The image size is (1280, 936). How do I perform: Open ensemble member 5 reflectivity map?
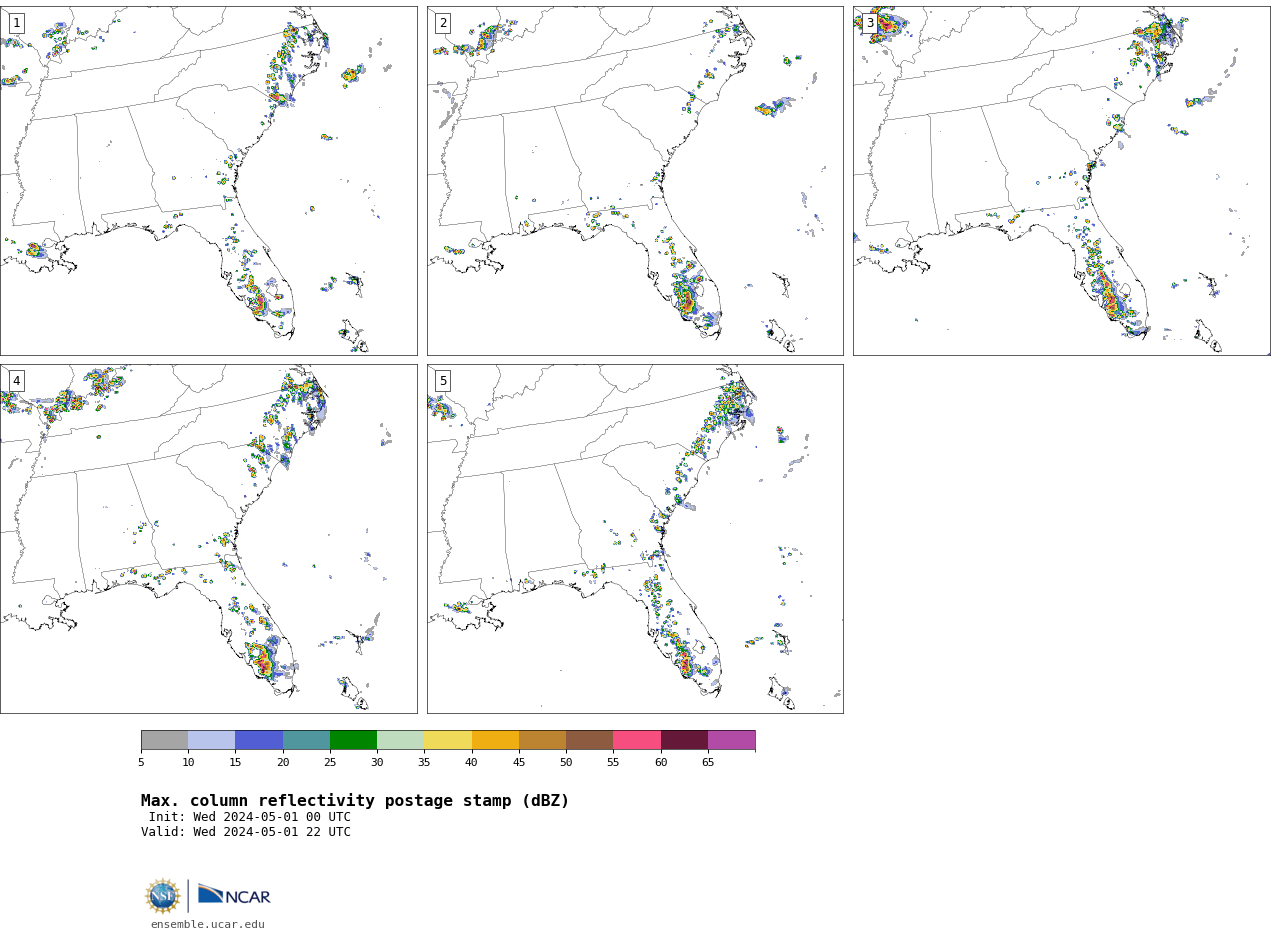(635, 539)
